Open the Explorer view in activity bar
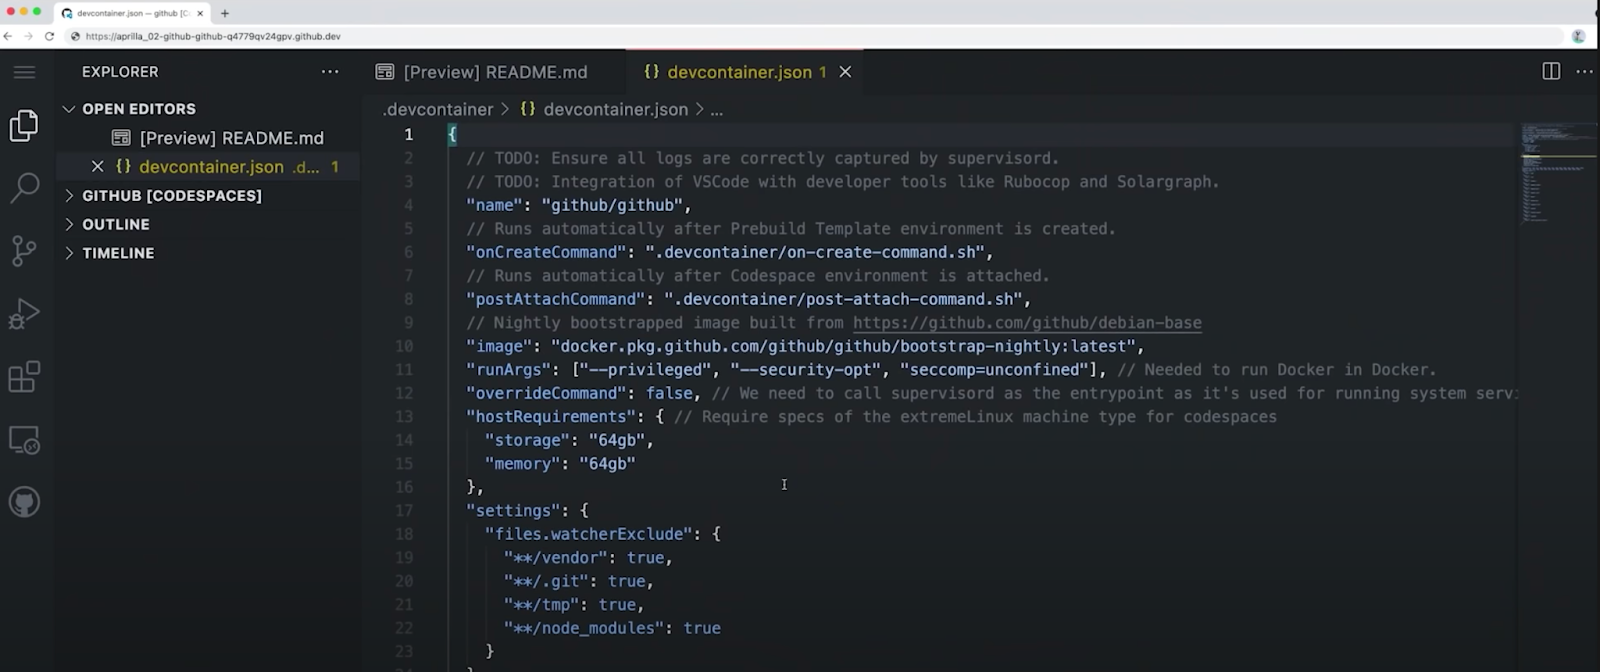 24,126
